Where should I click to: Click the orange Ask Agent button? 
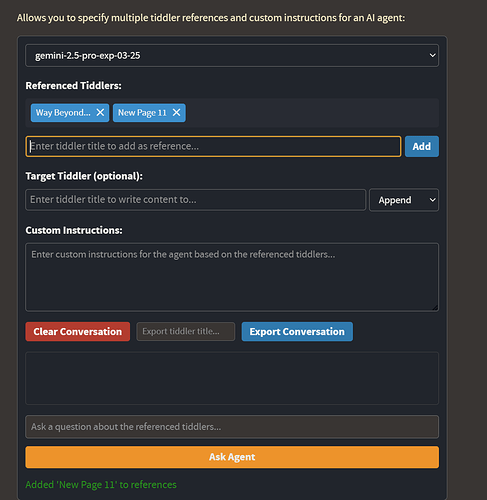(232, 457)
